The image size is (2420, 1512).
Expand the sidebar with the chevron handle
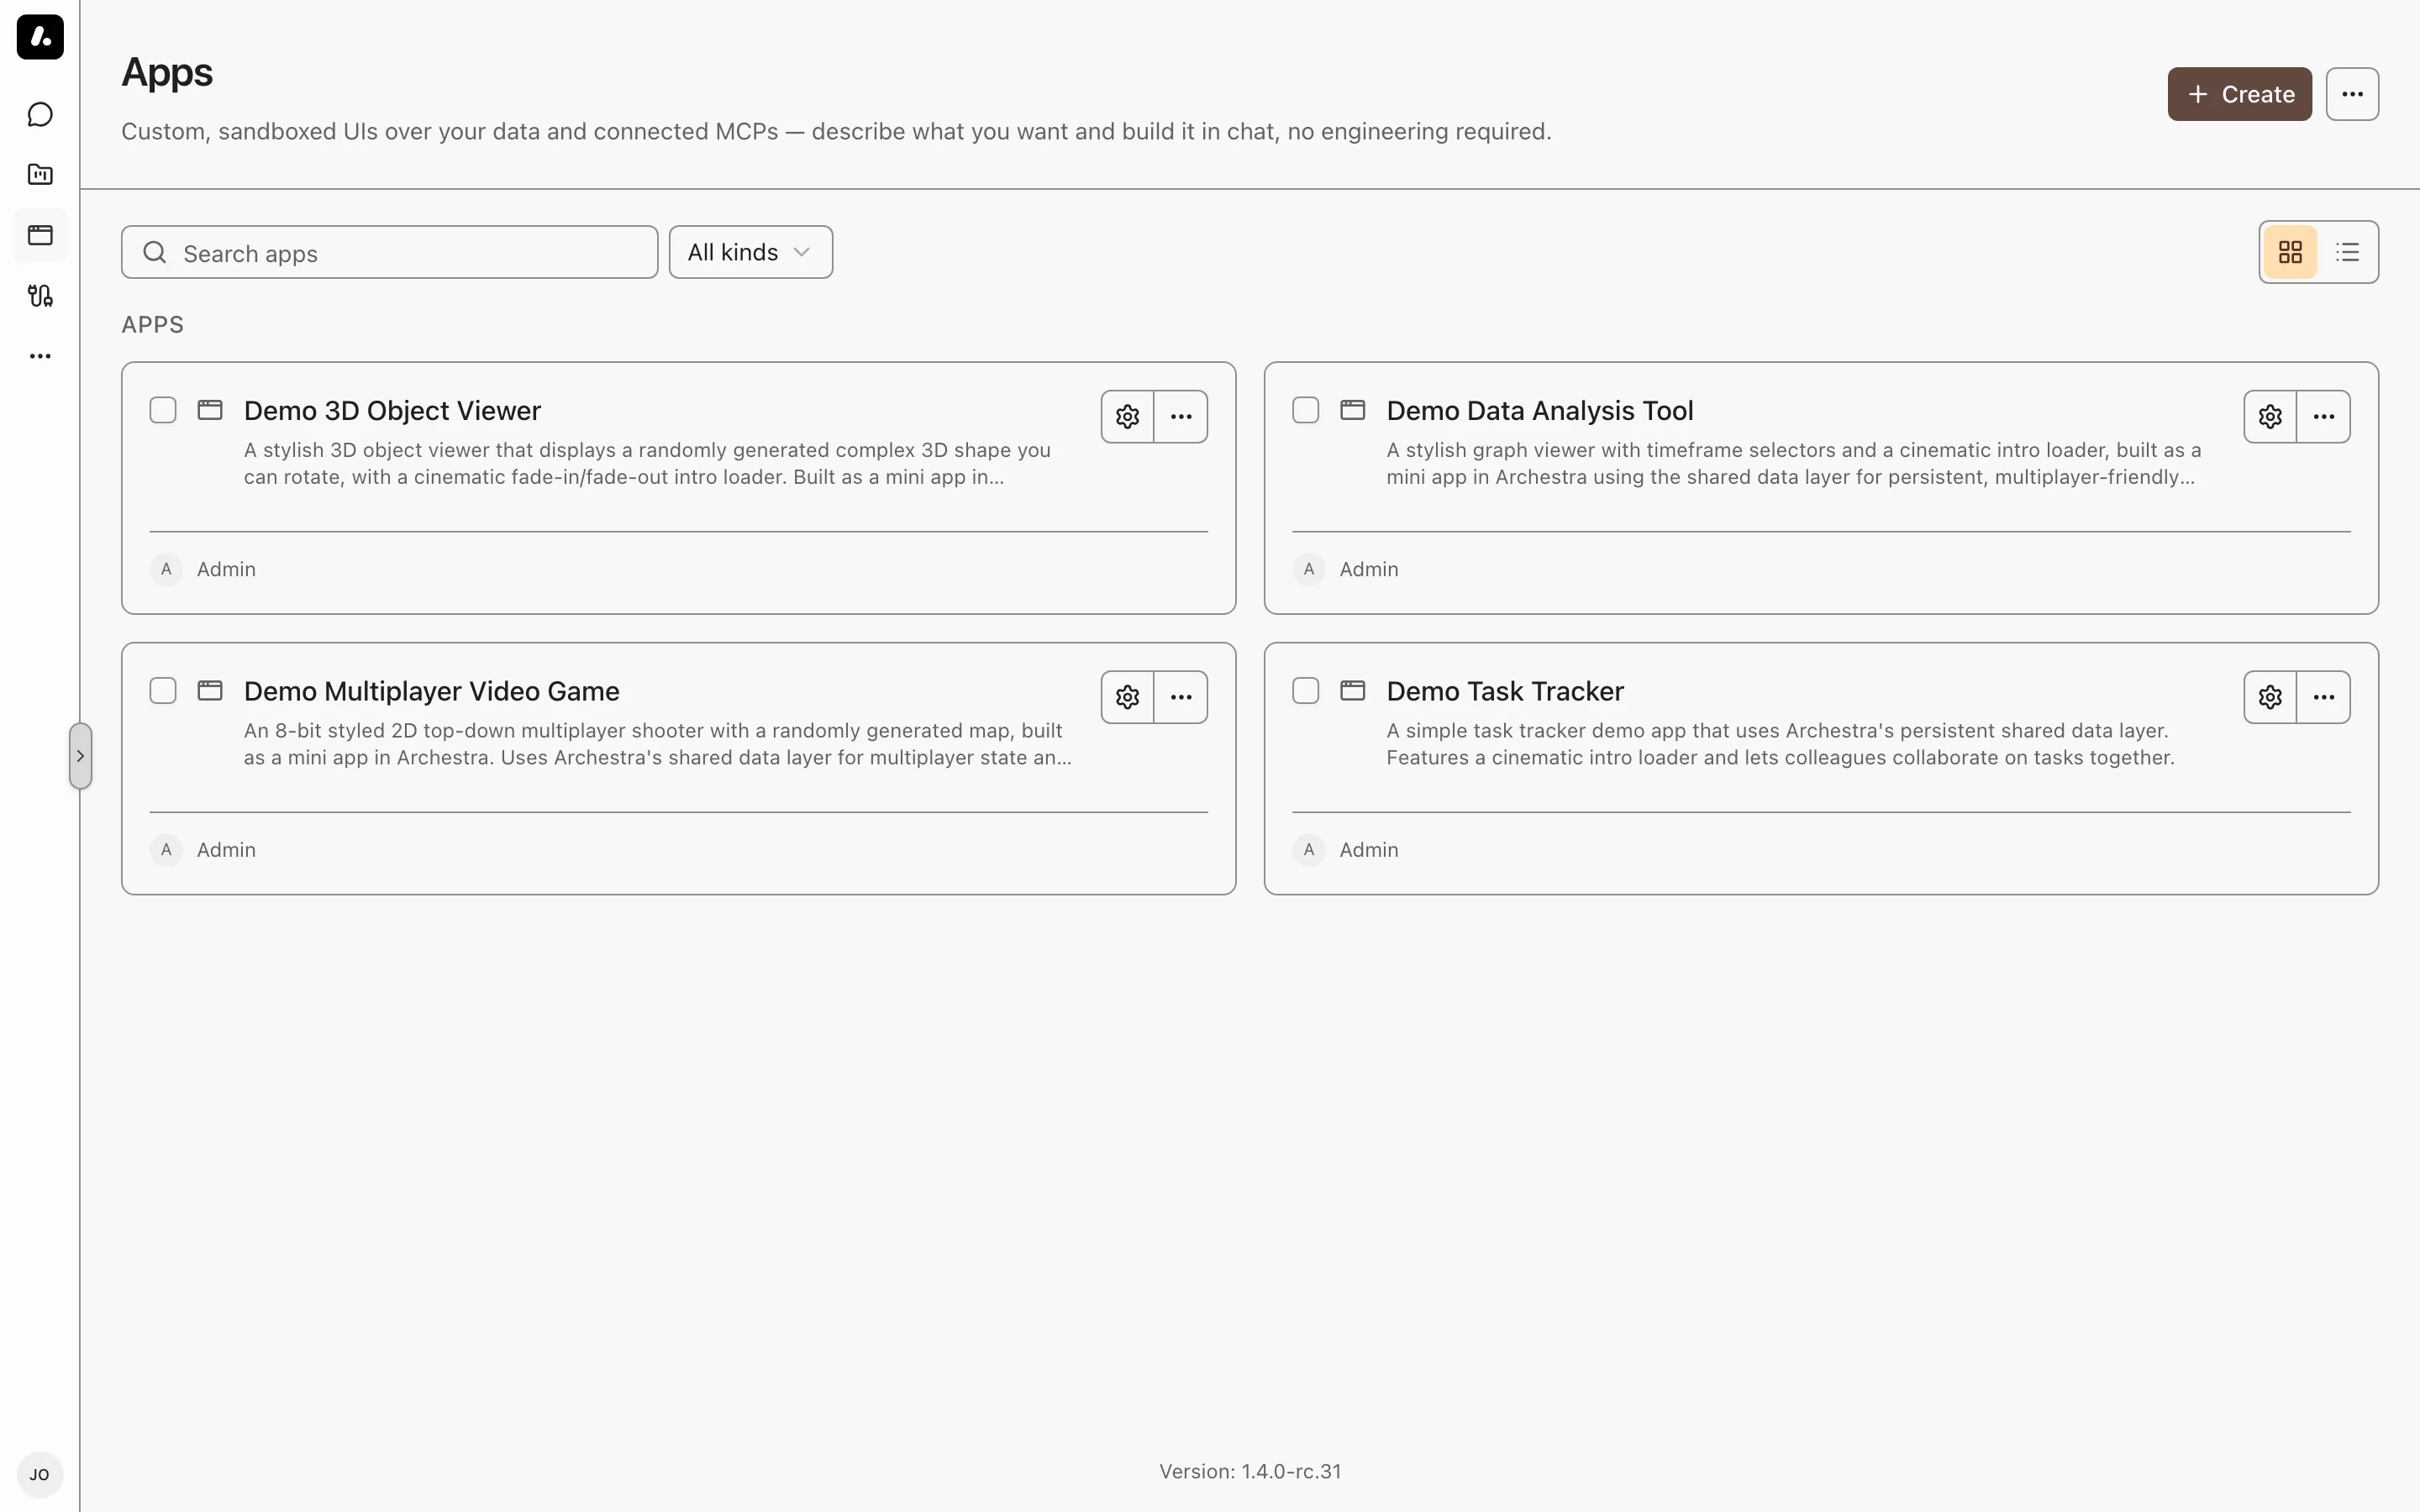click(81, 756)
